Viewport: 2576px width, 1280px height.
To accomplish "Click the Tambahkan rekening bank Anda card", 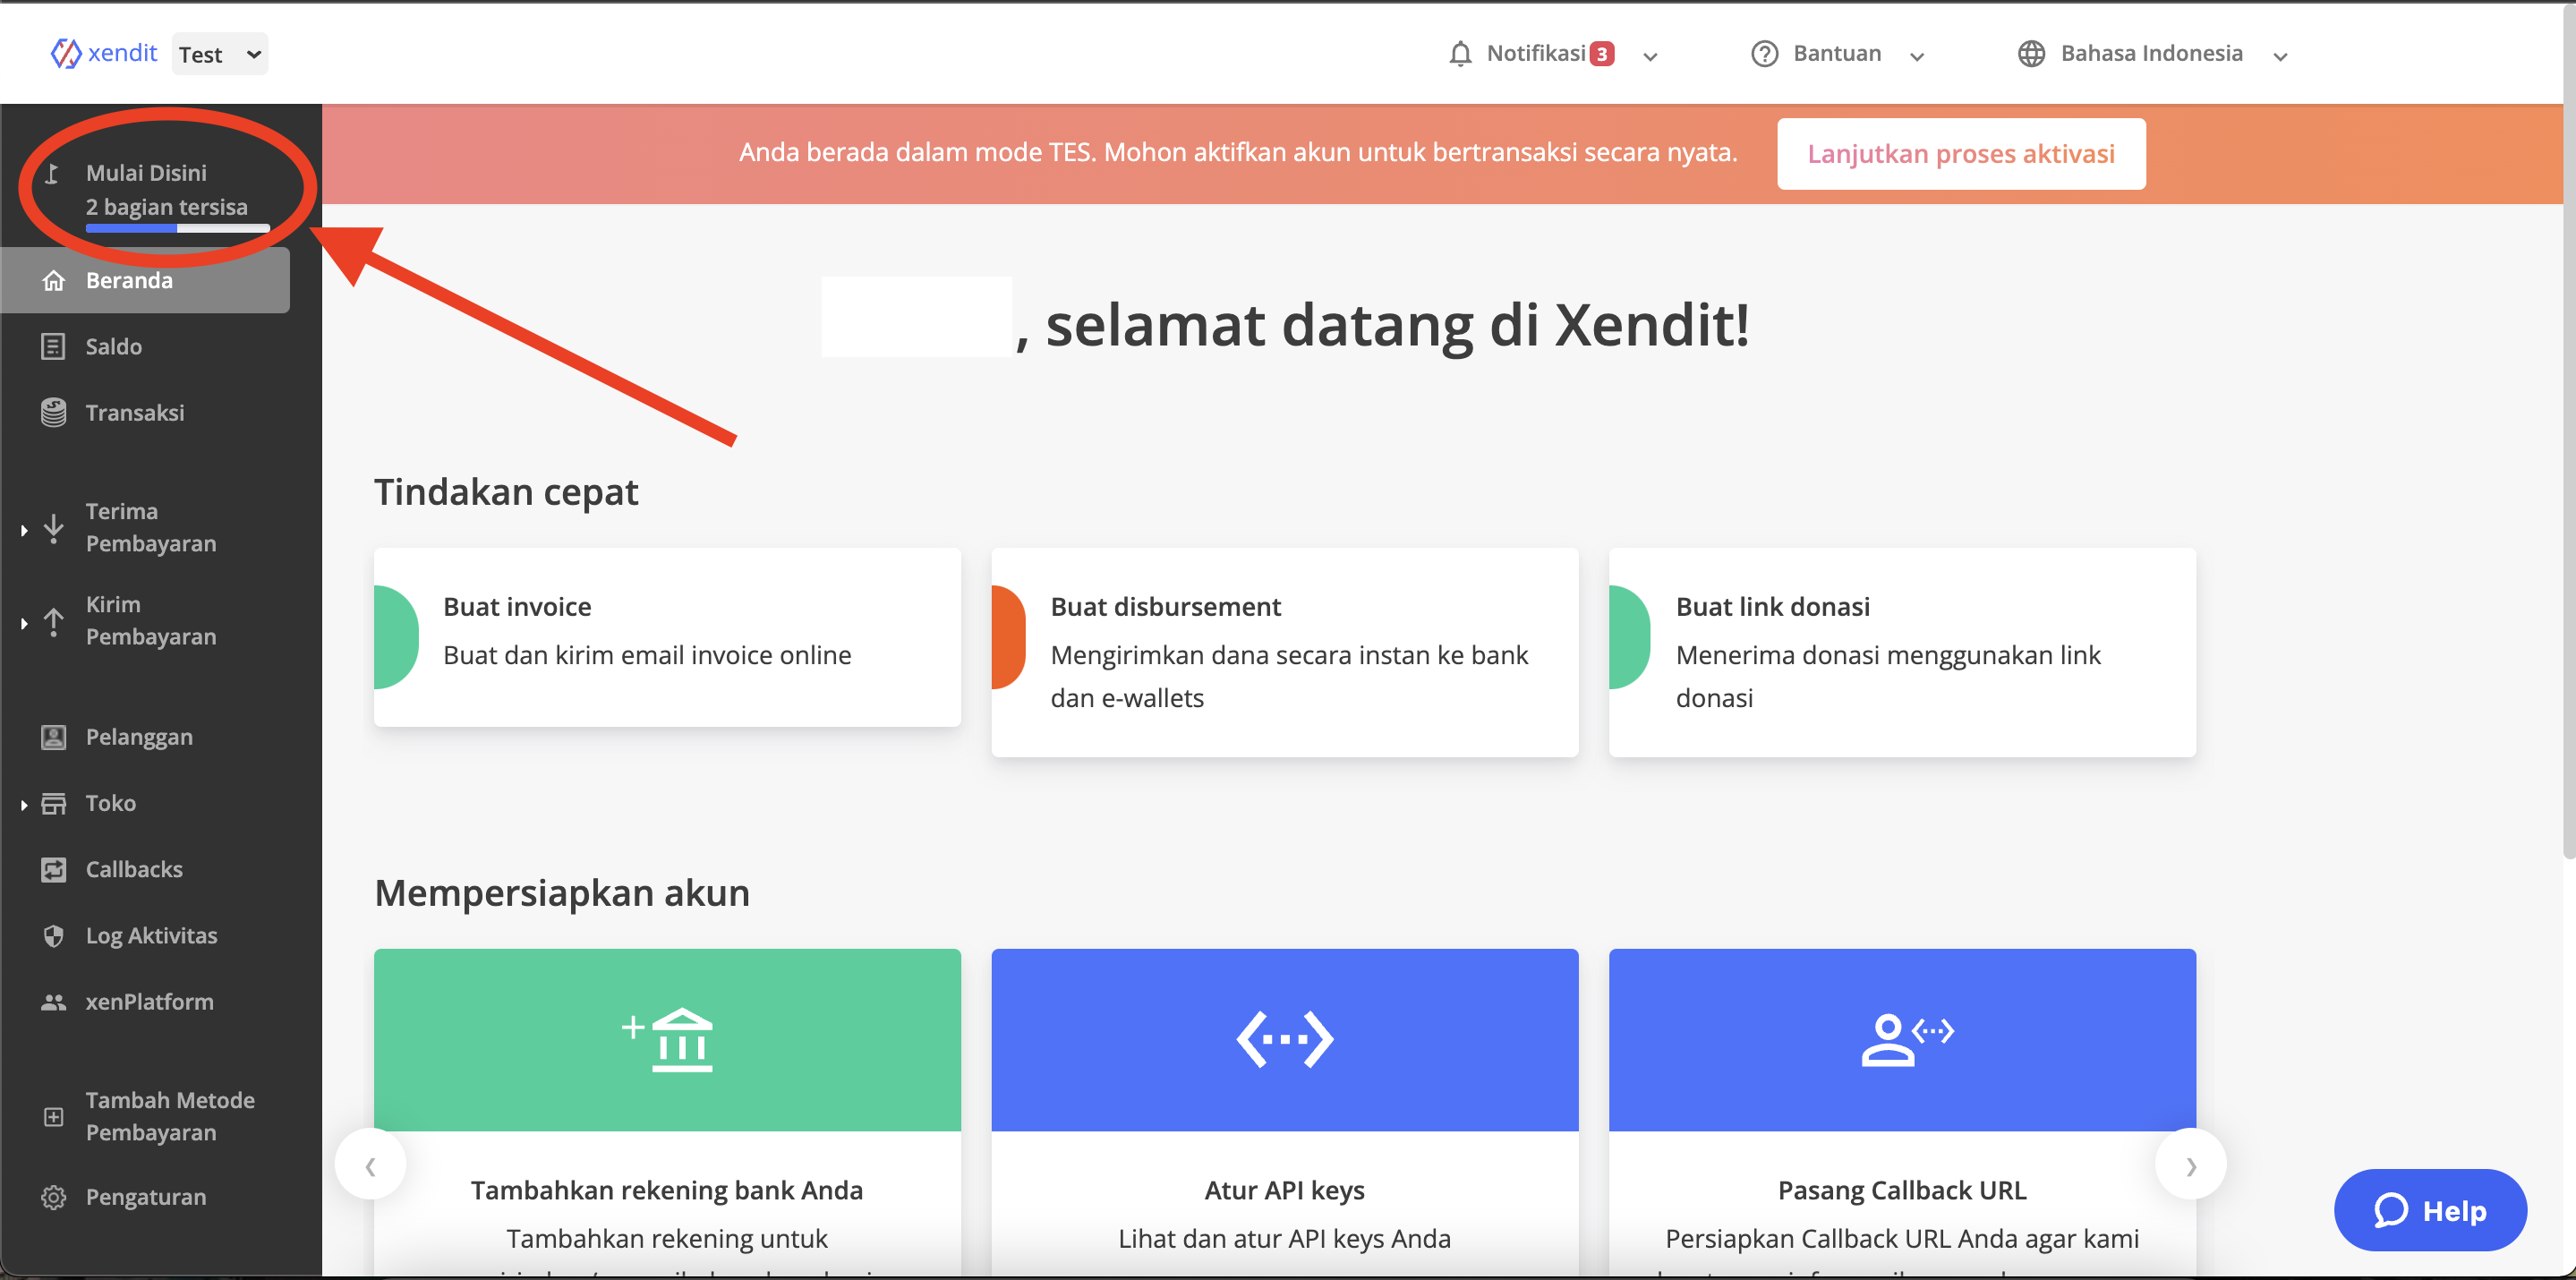I will pyautogui.click(x=667, y=1112).
